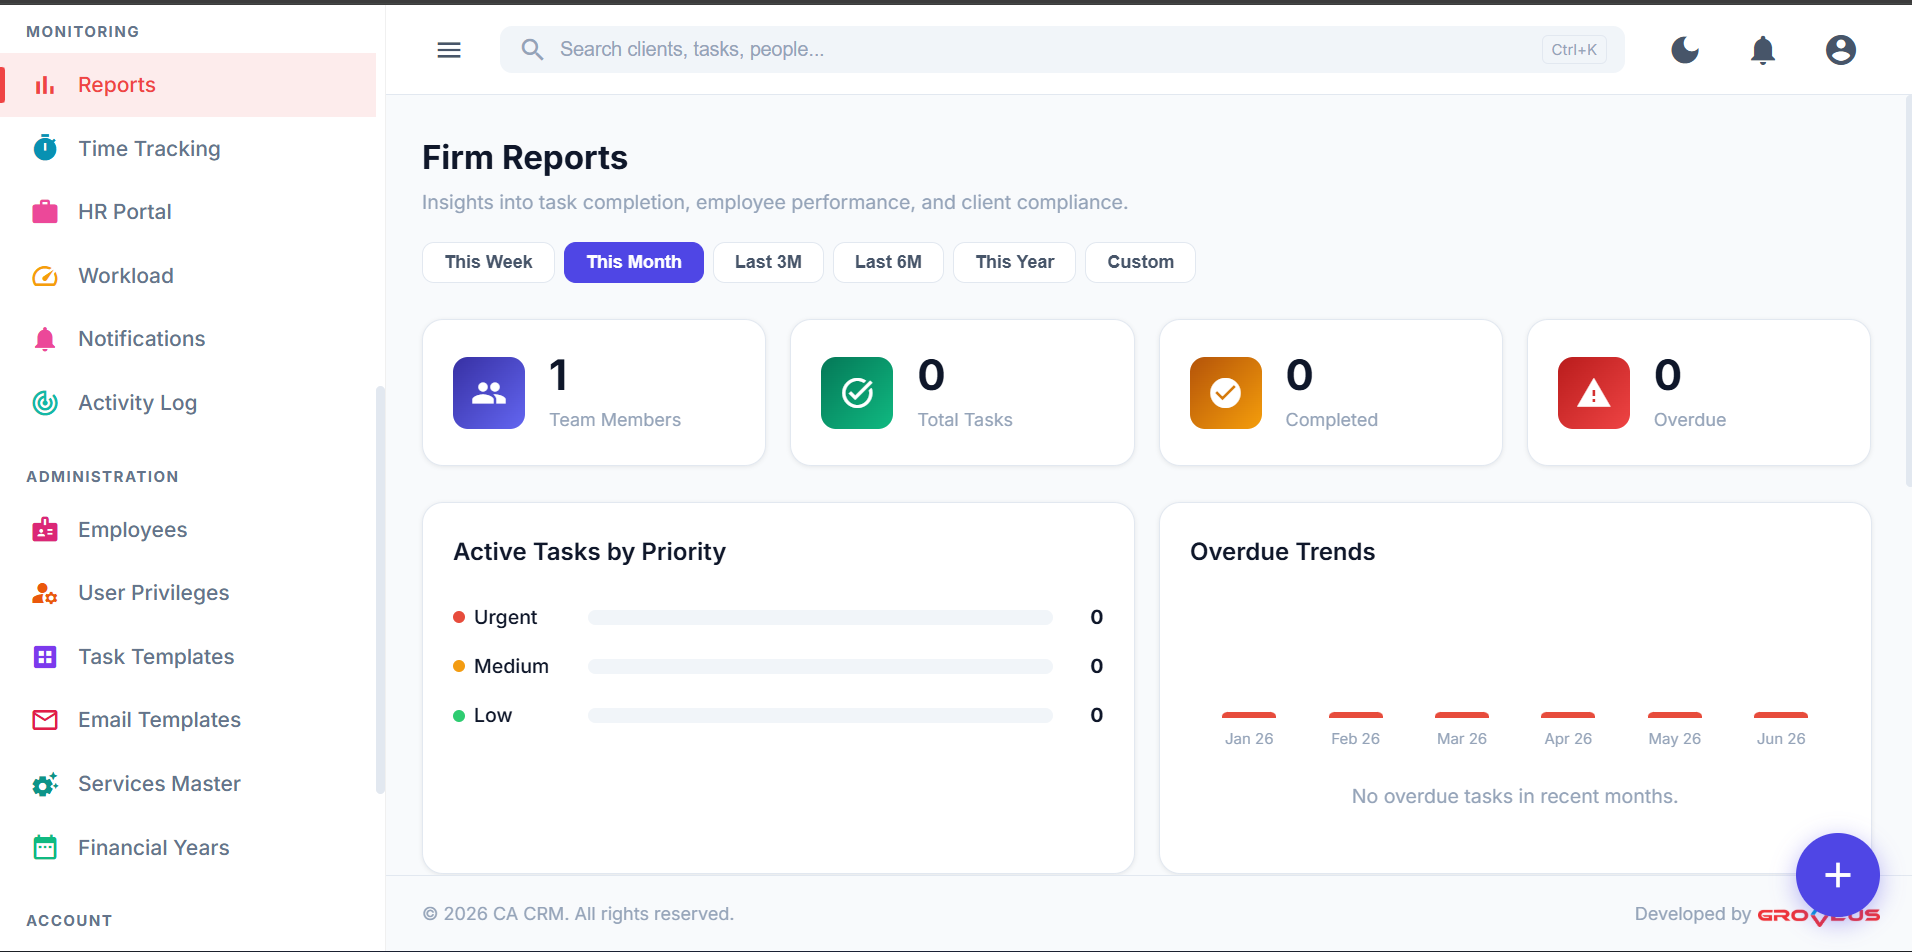Click the Financial Years calendar icon

[45, 848]
